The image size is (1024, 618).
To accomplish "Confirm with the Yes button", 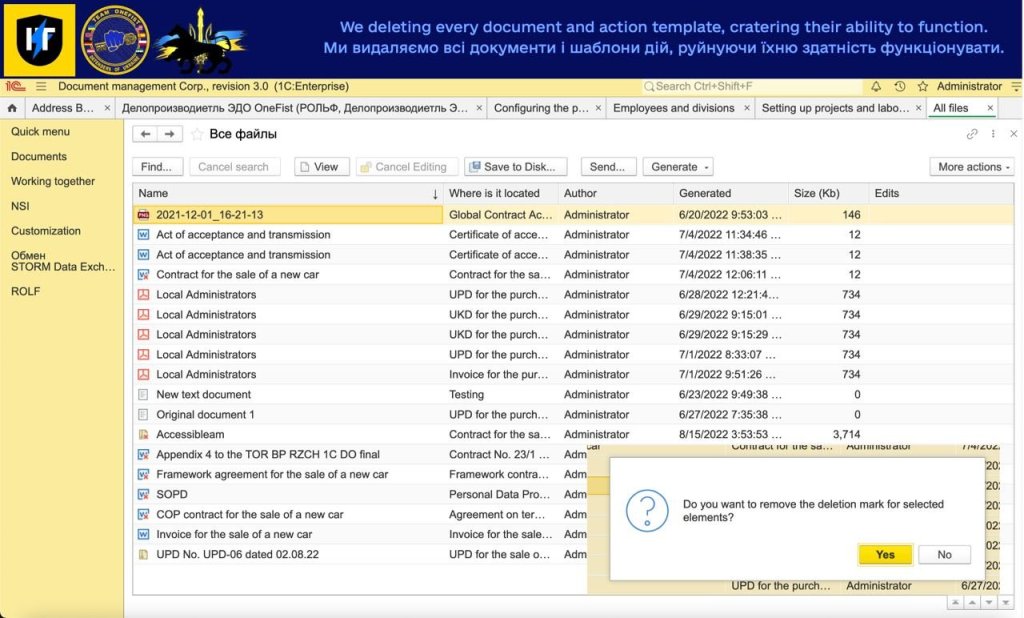I will 885,554.
